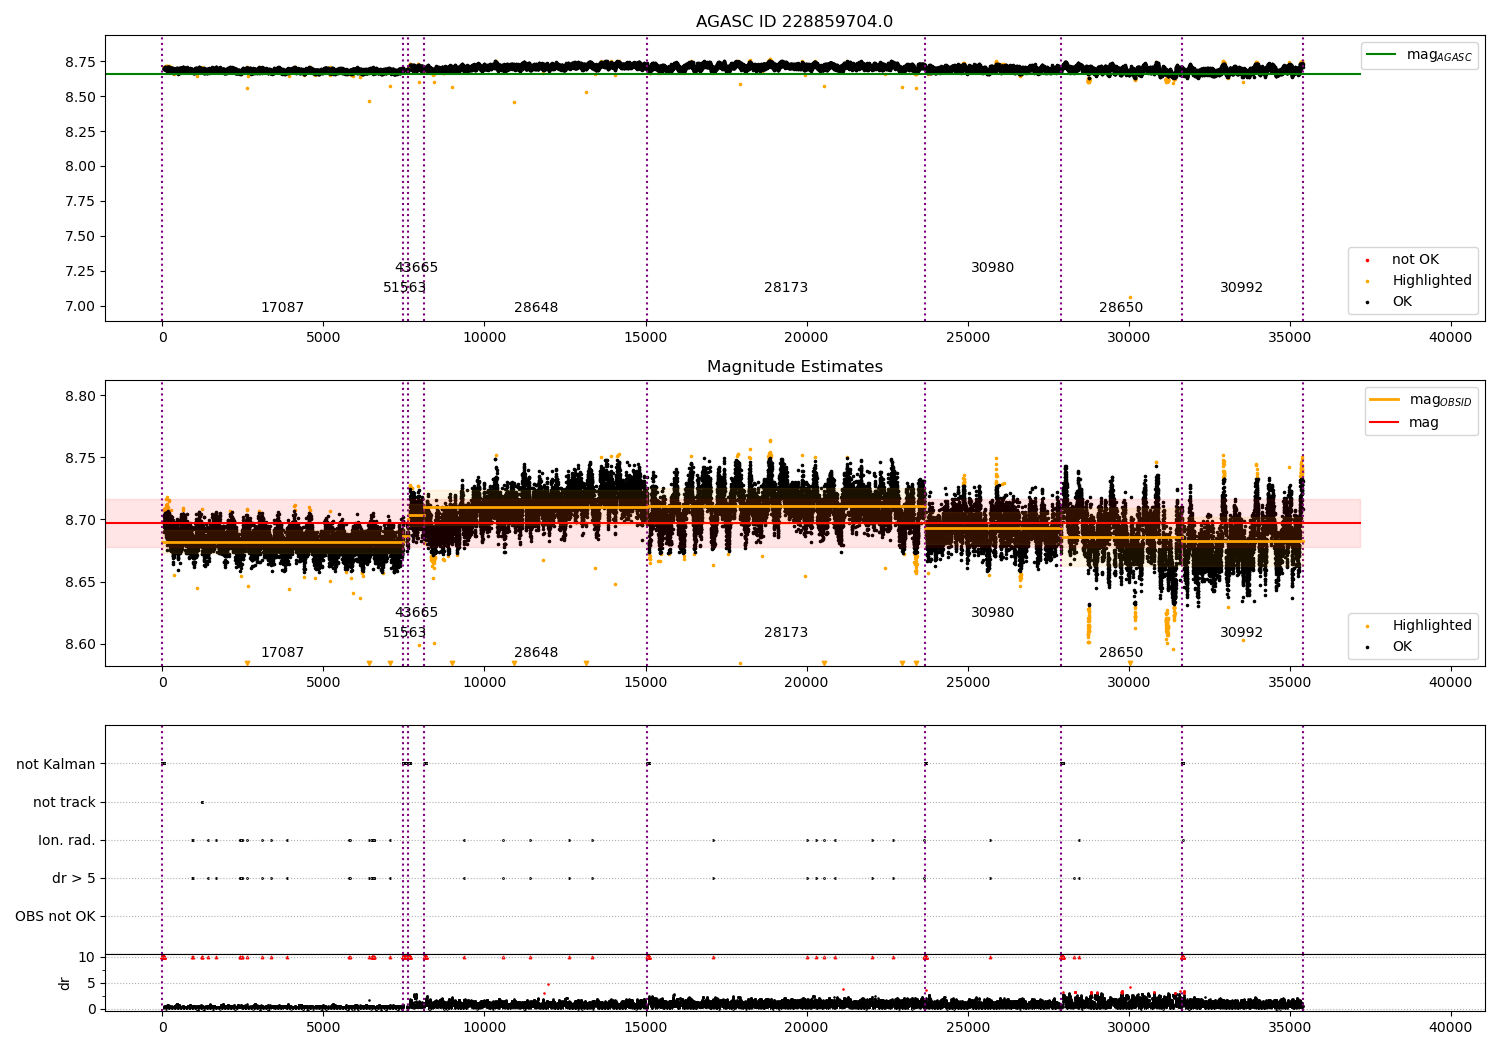Select obsid label 17087 in top plot

point(282,307)
